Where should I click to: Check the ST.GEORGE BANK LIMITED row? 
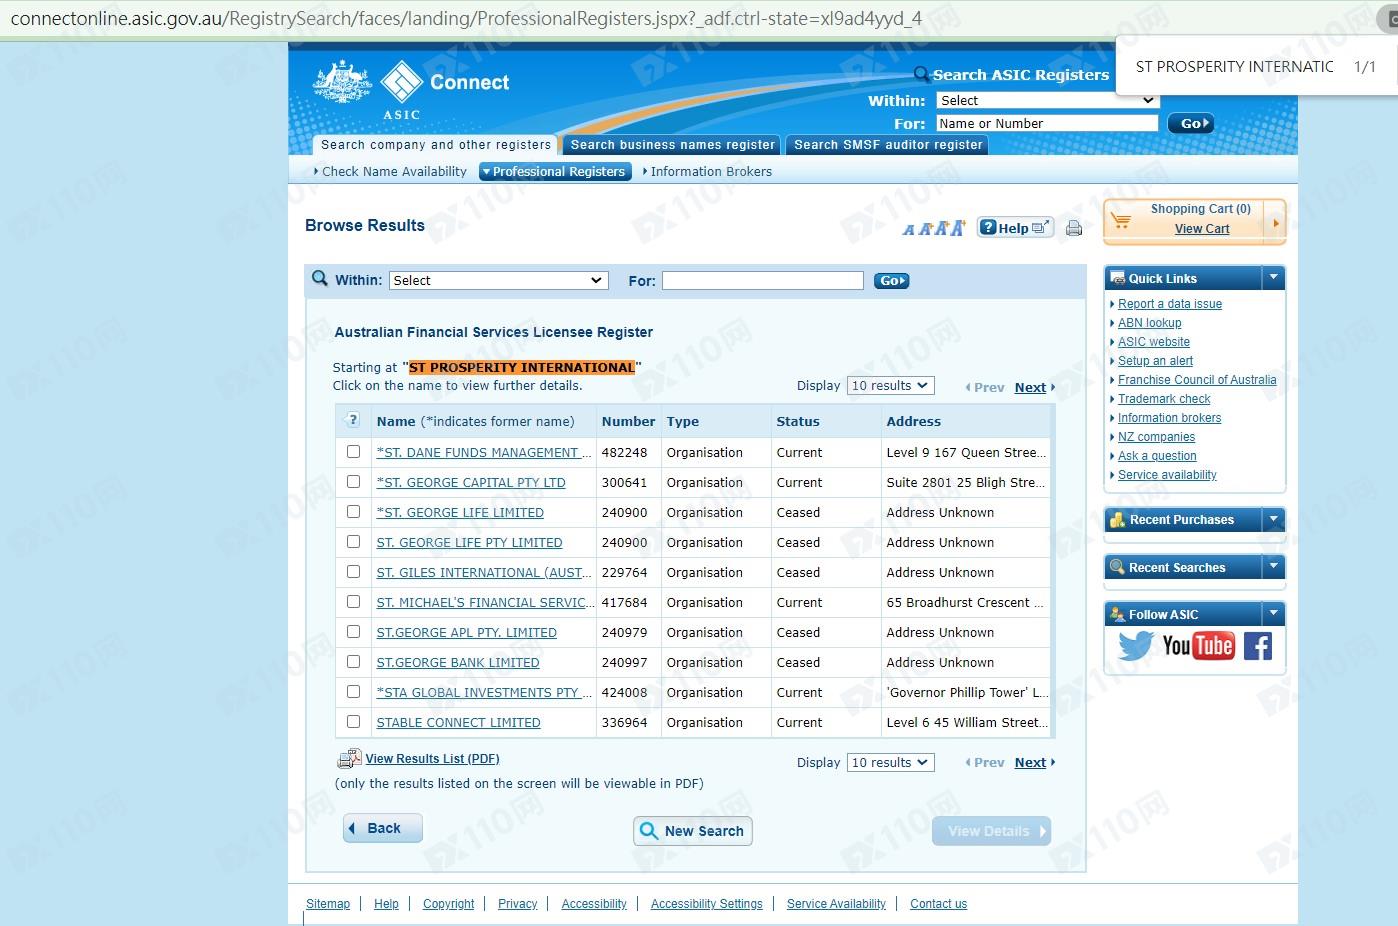(x=353, y=662)
